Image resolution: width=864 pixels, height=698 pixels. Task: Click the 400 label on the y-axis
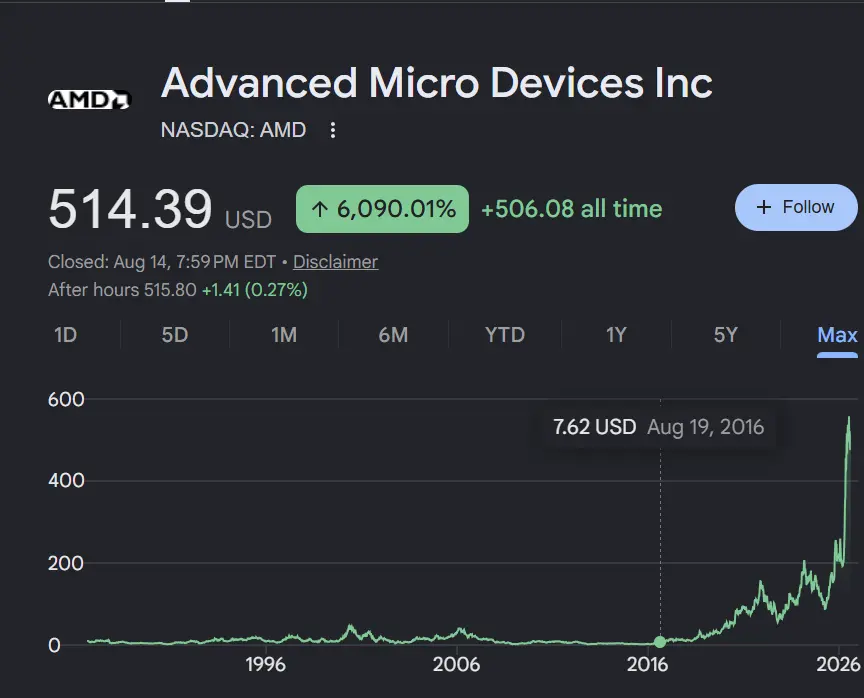point(66,480)
